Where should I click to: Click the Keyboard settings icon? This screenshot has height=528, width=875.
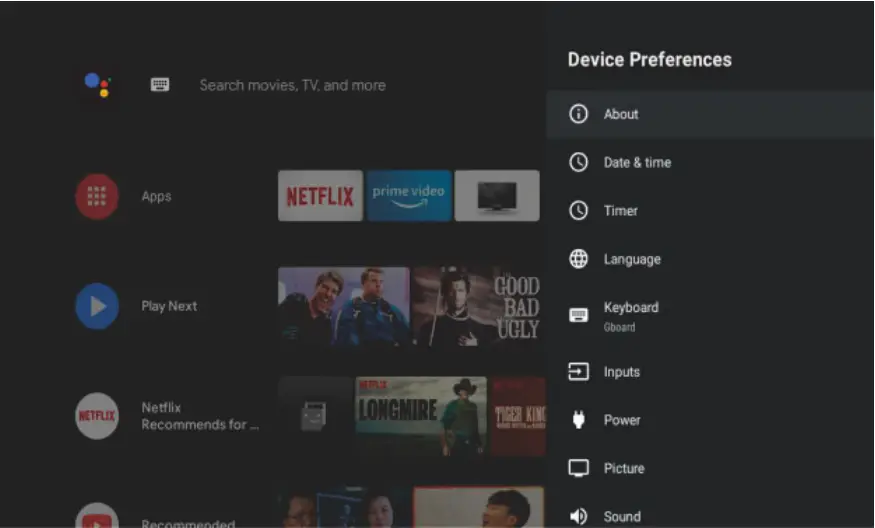point(578,315)
